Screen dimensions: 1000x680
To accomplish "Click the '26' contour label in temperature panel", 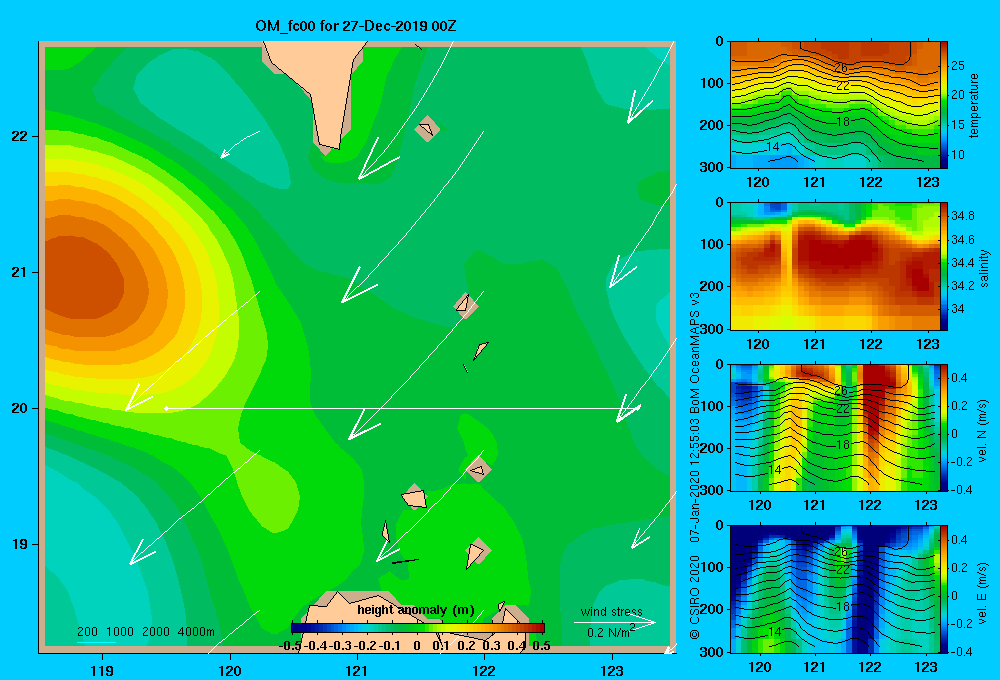I will click(x=841, y=68).
